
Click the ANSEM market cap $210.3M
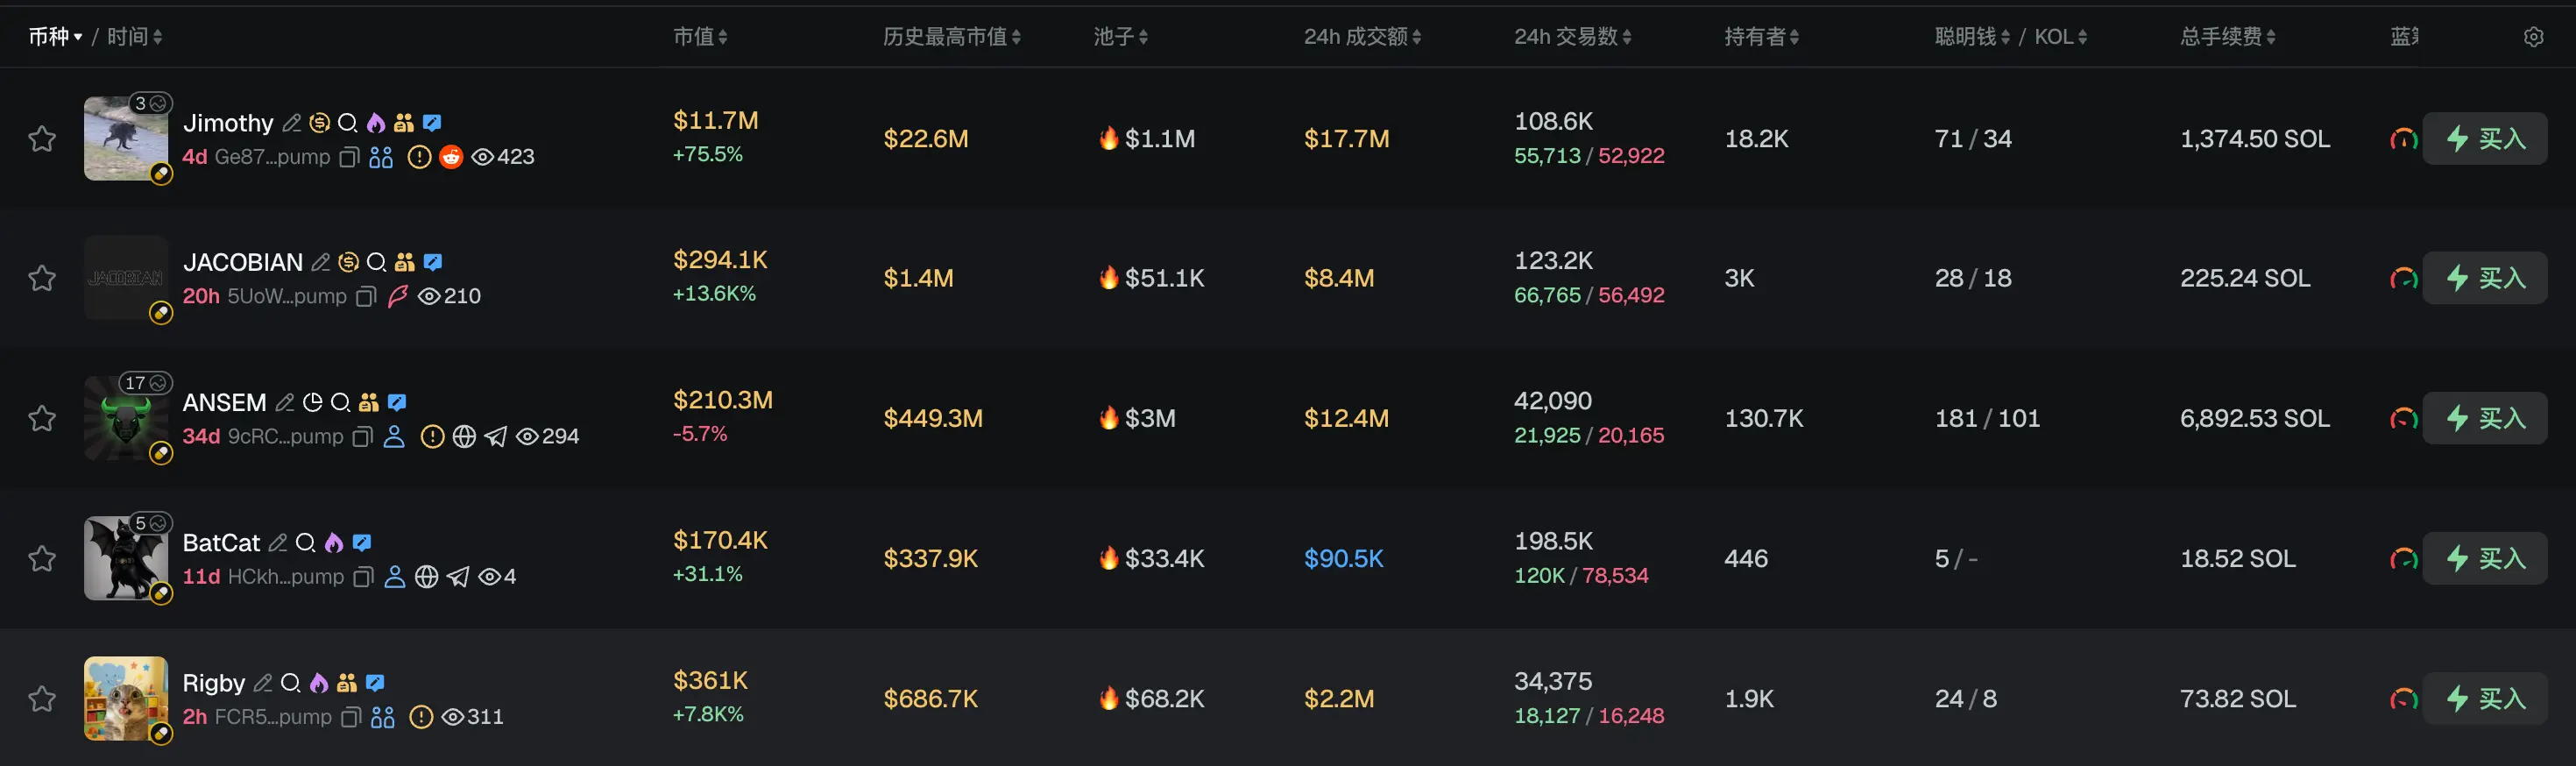tap(723, 400)
